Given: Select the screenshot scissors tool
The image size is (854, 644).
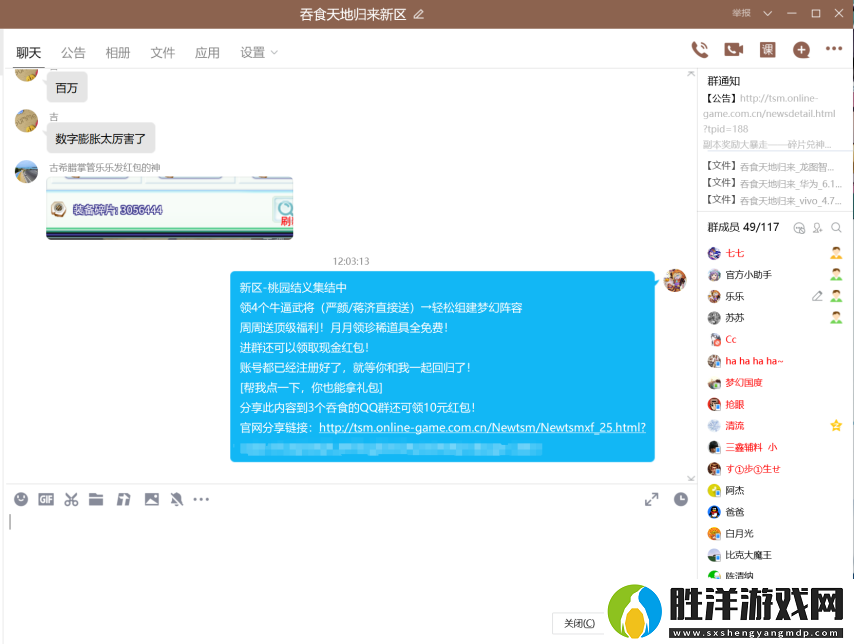Looking at the screenshot, I should click(x=71, y=499).
